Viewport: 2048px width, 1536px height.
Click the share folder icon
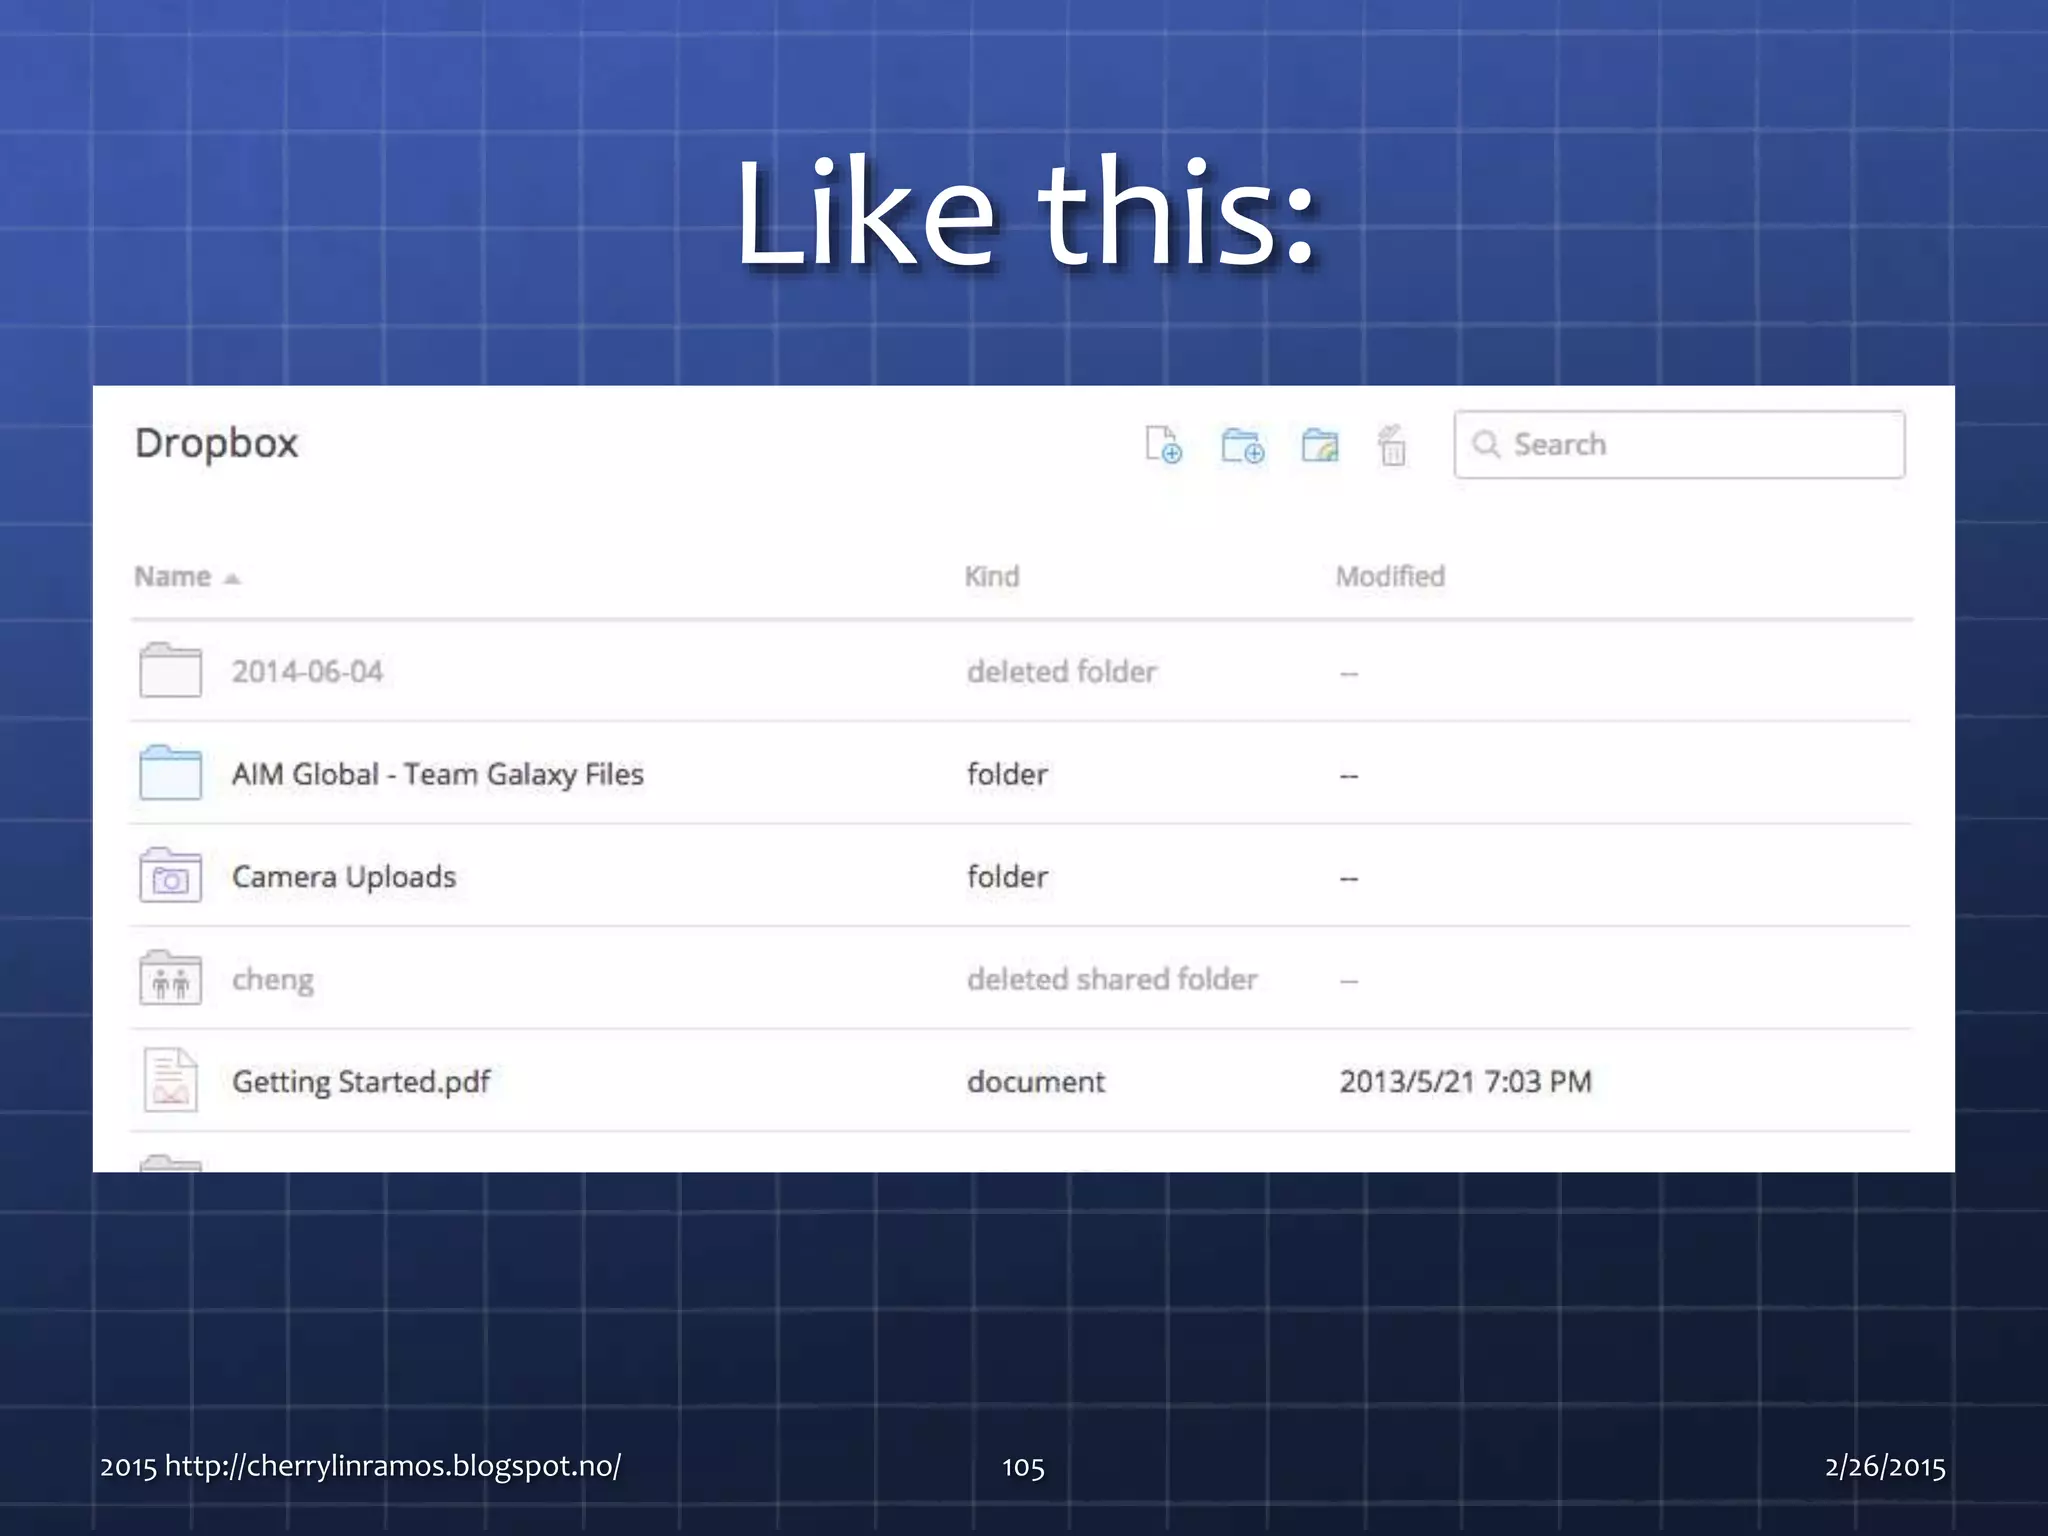tap(1320, 445)
